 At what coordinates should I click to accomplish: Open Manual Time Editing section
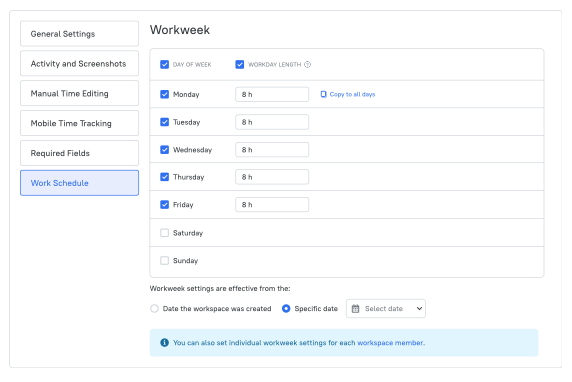coord(80,93)
